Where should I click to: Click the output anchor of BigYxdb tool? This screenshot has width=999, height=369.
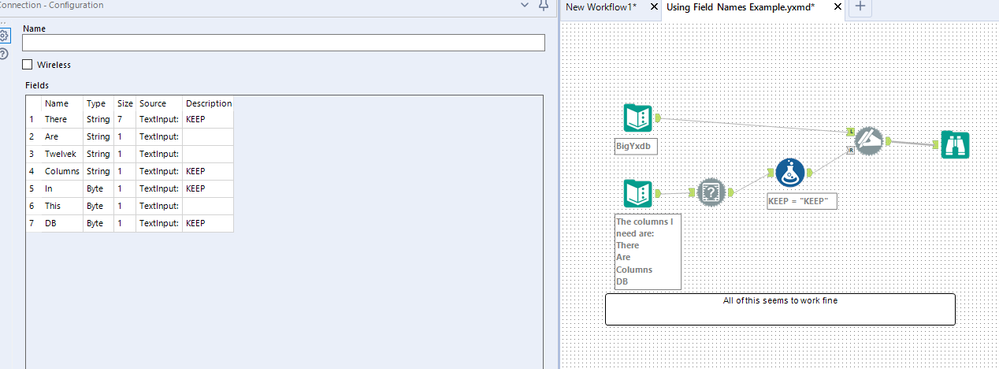click(x=658, y=118)
